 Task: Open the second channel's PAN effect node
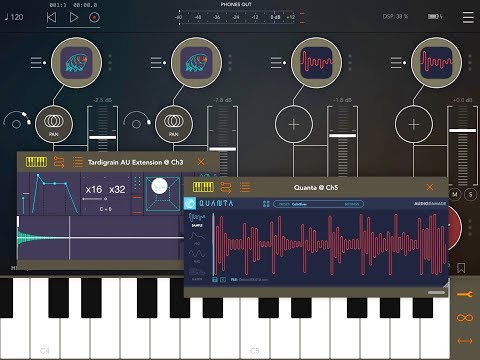tap(174, 124)
